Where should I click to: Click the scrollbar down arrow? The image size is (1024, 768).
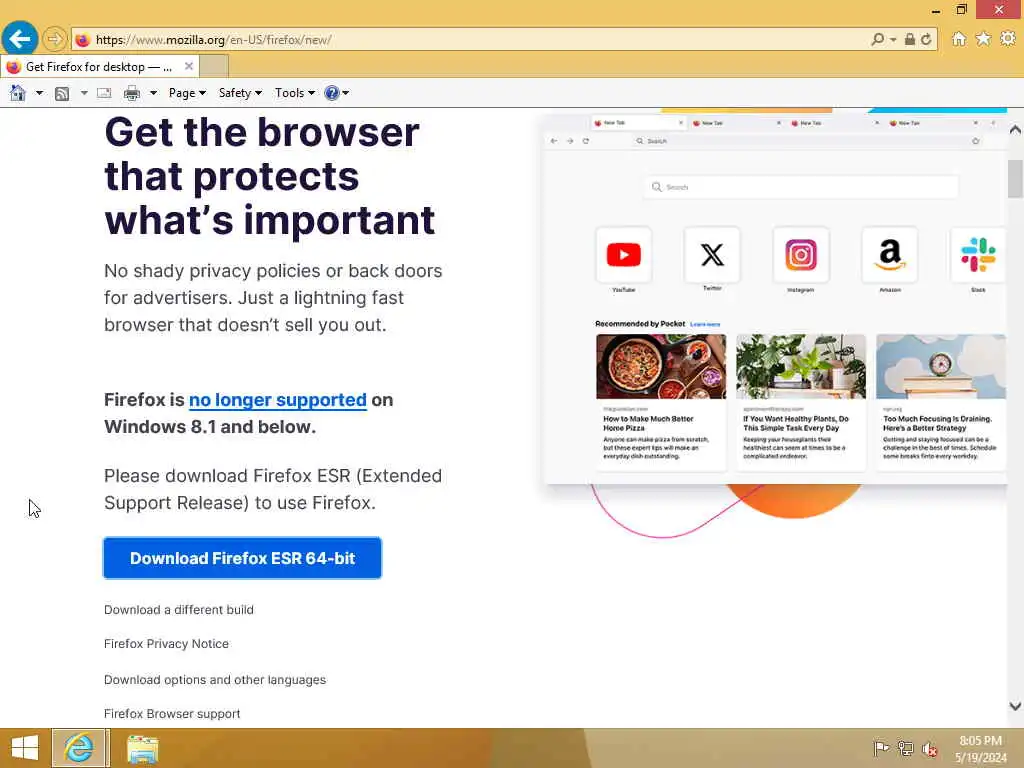coord(1015,706)
